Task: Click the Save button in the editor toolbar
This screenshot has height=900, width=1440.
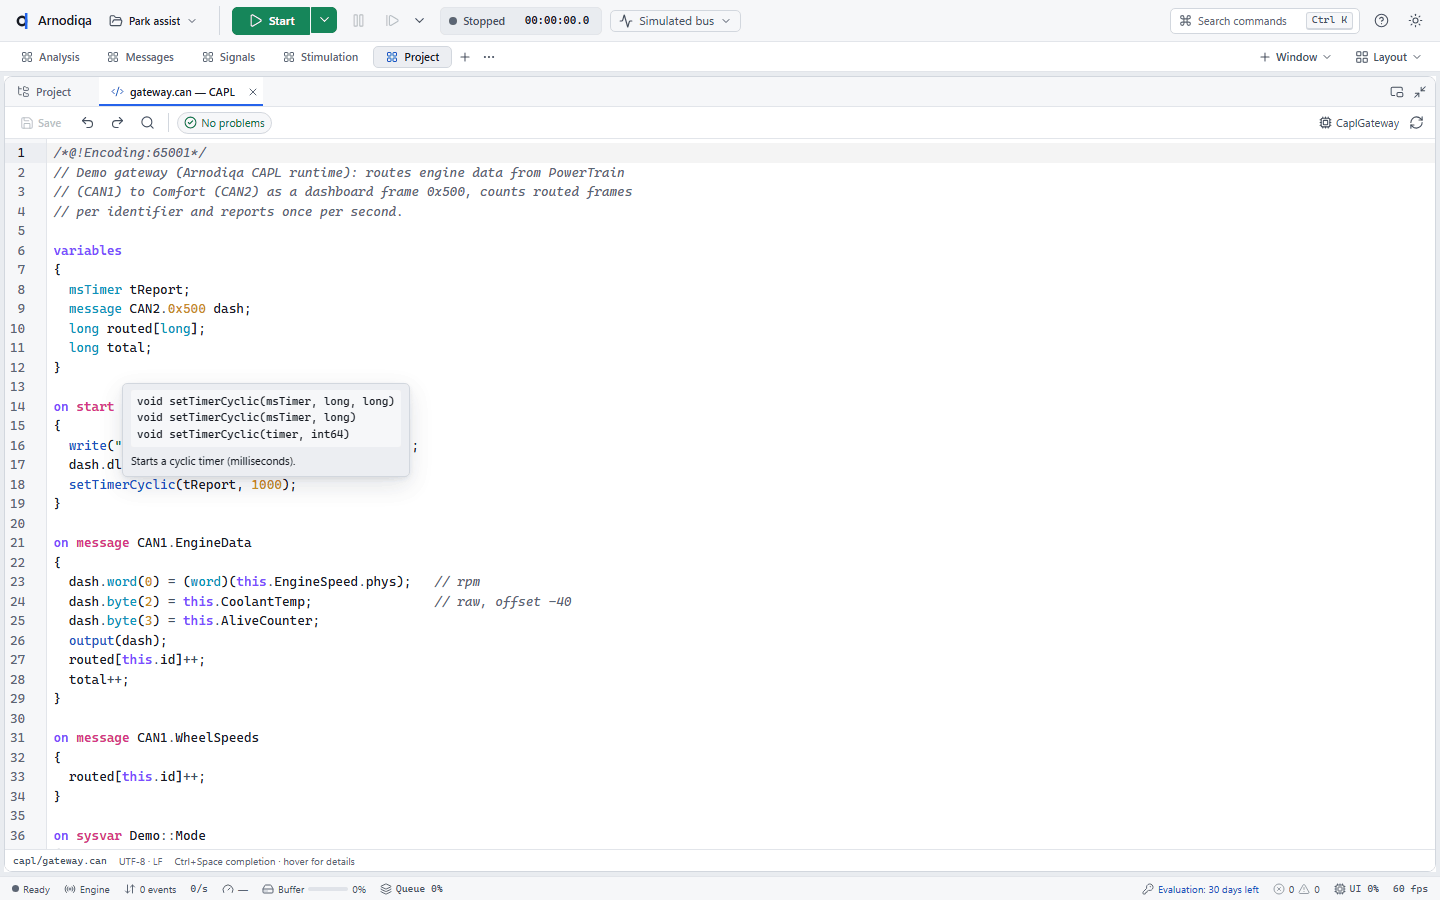Action: coord(41,123)
